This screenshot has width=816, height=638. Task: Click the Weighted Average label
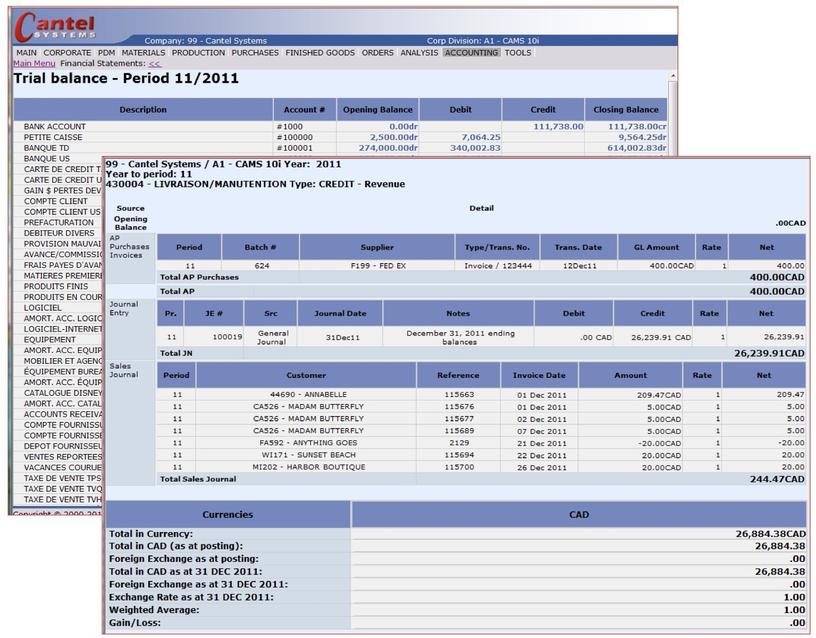click(154, 610)
